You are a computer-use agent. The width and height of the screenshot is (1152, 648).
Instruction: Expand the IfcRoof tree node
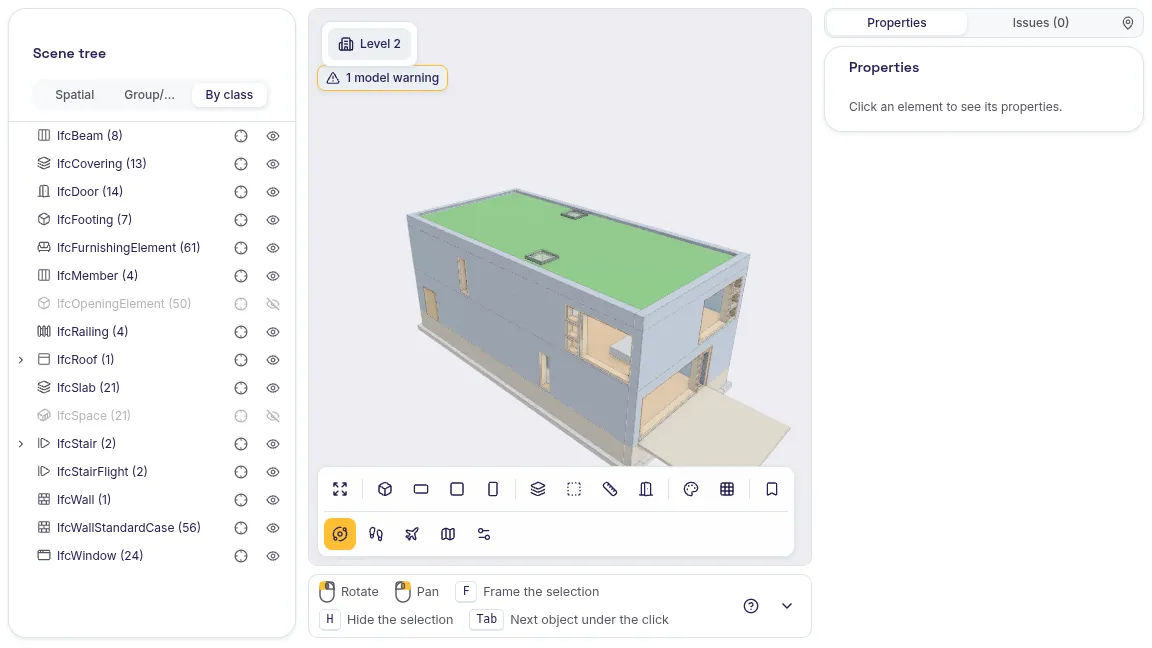[x=21, y=360]
